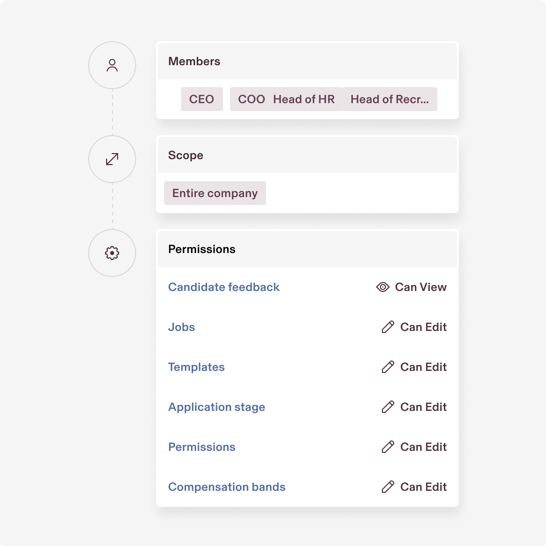Open the Compensation bands permission link
This screenshot has height=546, width=546.
tap(227, 487)
